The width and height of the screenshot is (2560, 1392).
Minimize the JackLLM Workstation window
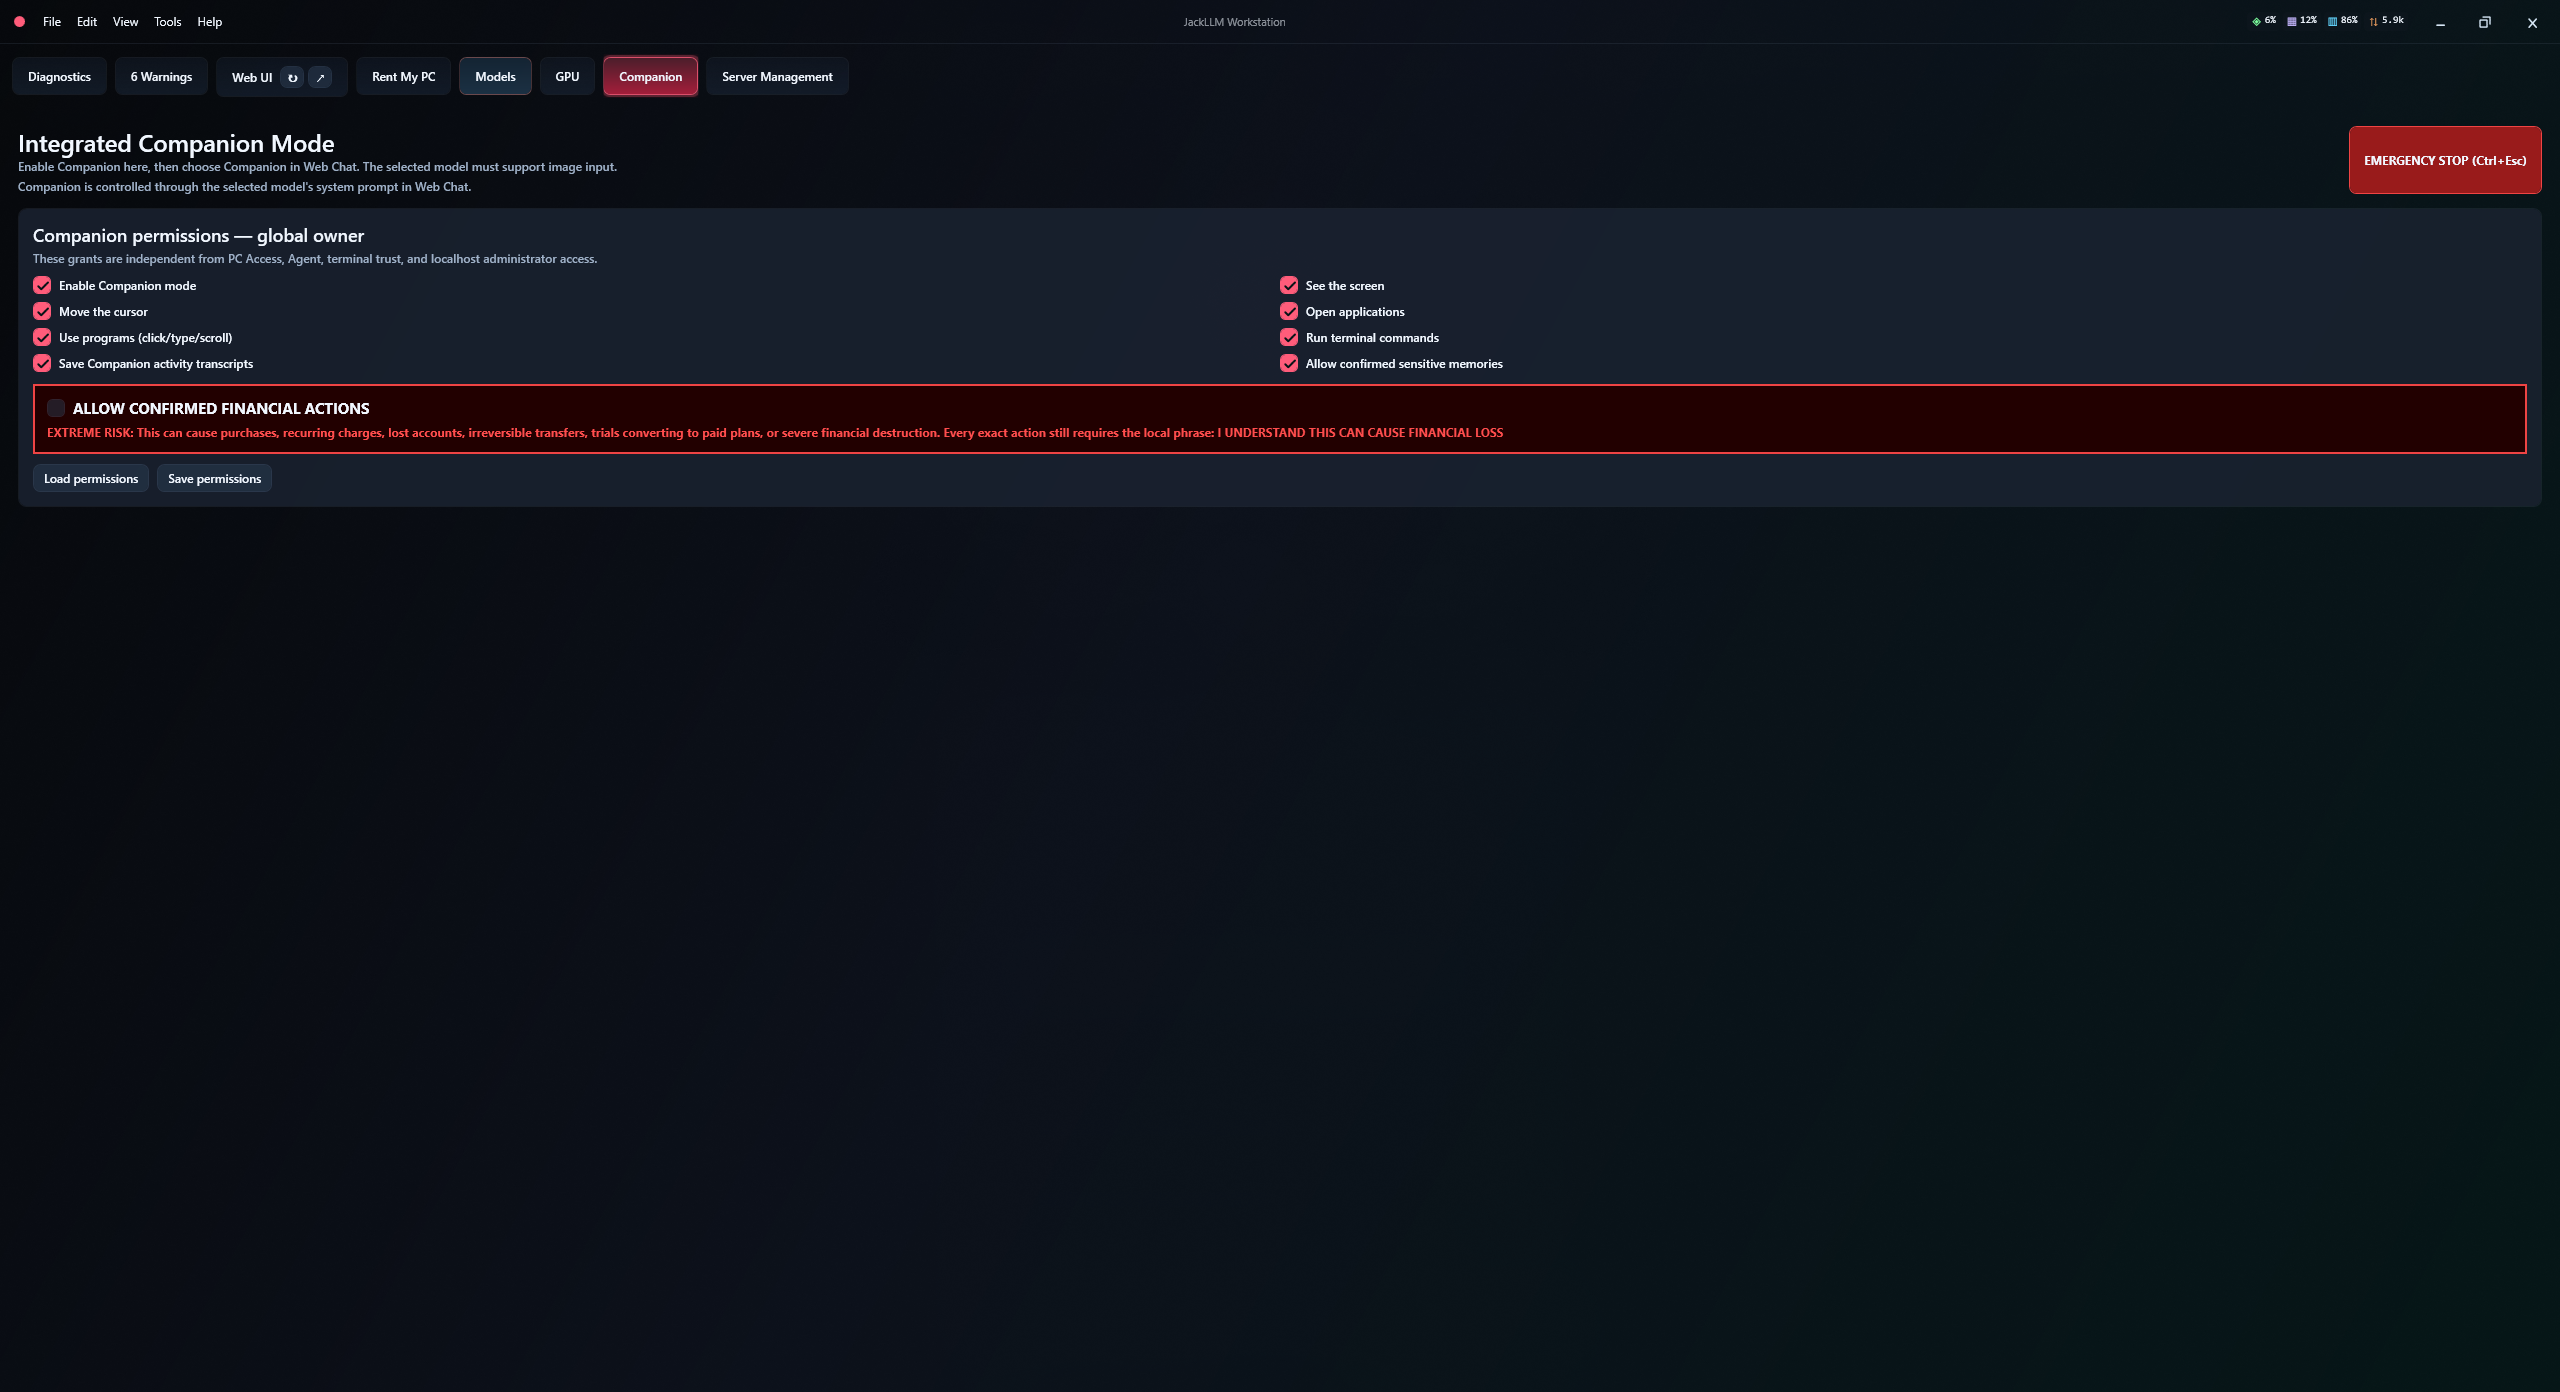pyautogui.click(x=2440, y=22)
